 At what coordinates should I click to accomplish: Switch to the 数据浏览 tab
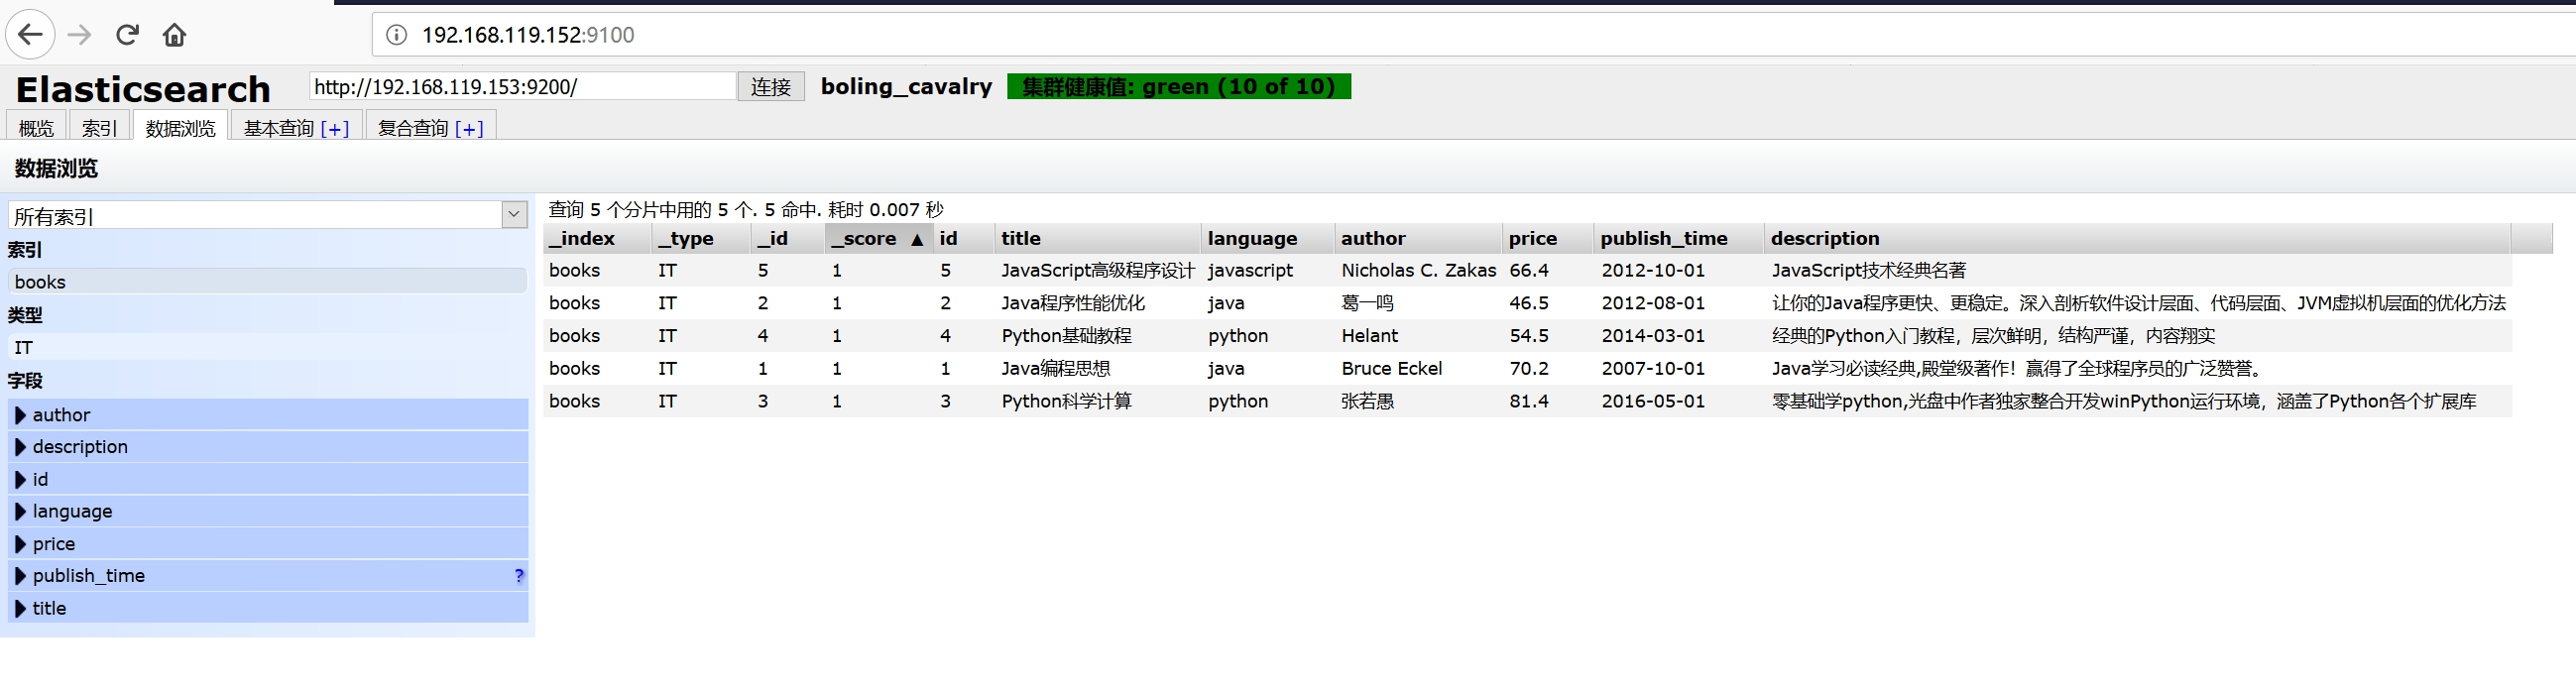pyautogui.click(x=180, y=127)
